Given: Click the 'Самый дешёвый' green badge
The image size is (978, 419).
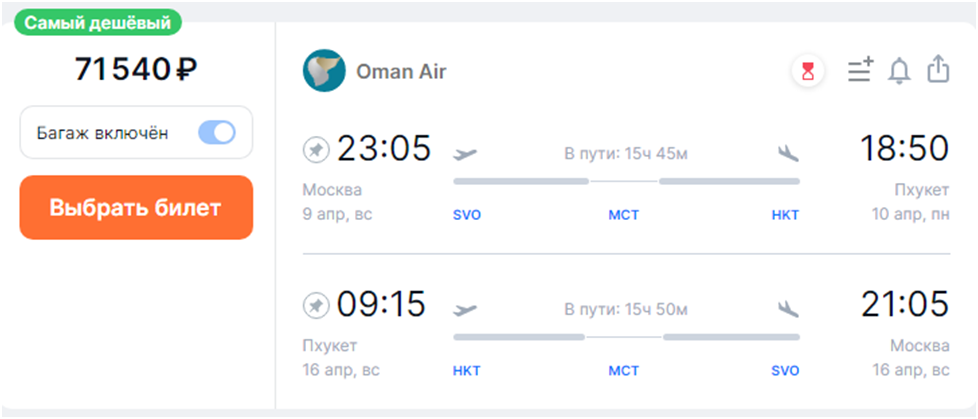Looking at the screenshot, I should tap(97, 22).
